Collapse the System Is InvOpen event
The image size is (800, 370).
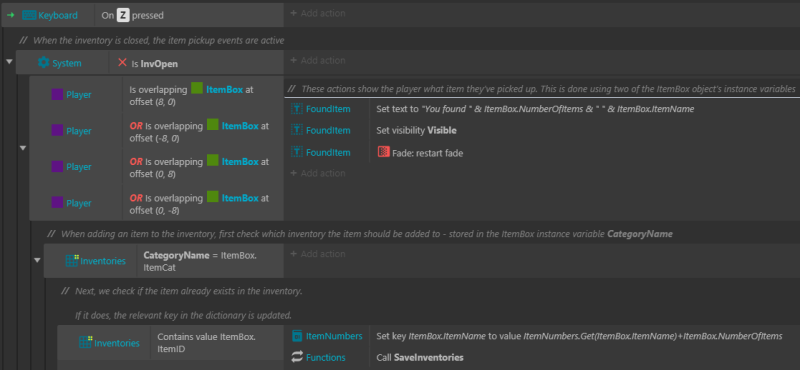coord(9,62)
